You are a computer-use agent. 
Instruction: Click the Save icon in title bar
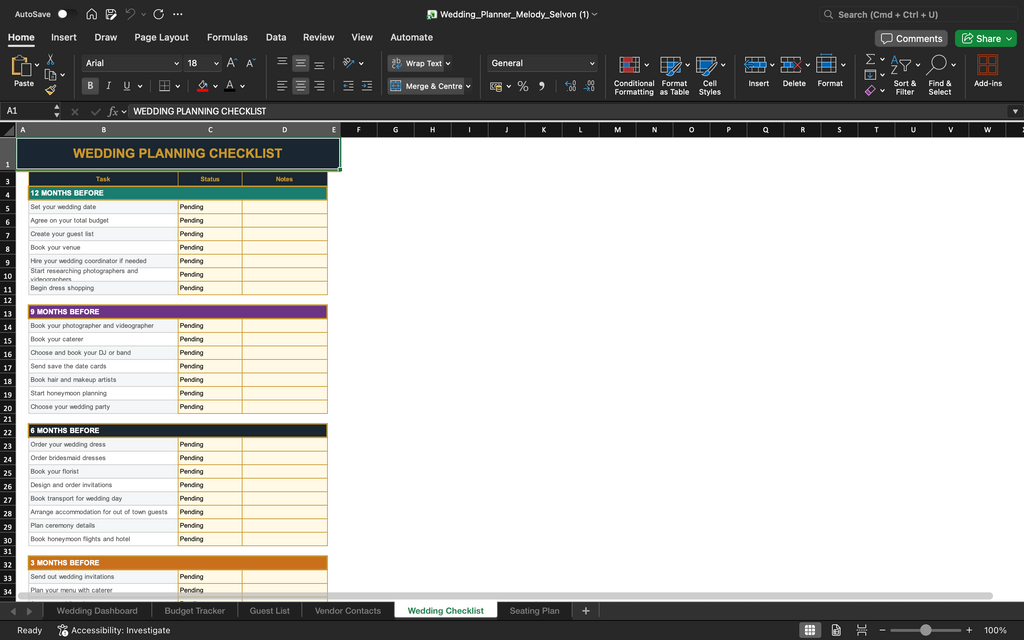111,14
